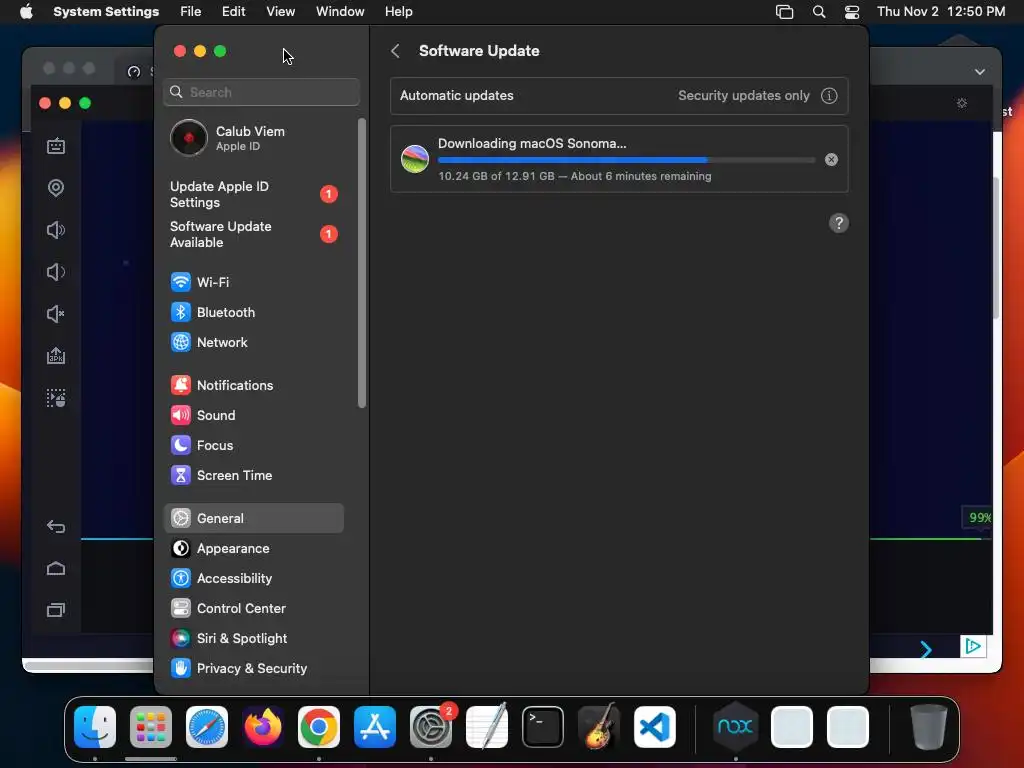Viewport: 1024px width, 768px height.
Task: Click home icon in Nox sidebar
Action: [x=56, y=569]
